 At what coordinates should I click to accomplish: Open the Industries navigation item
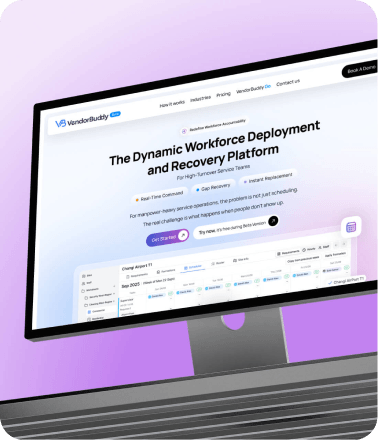click(200, 99)
